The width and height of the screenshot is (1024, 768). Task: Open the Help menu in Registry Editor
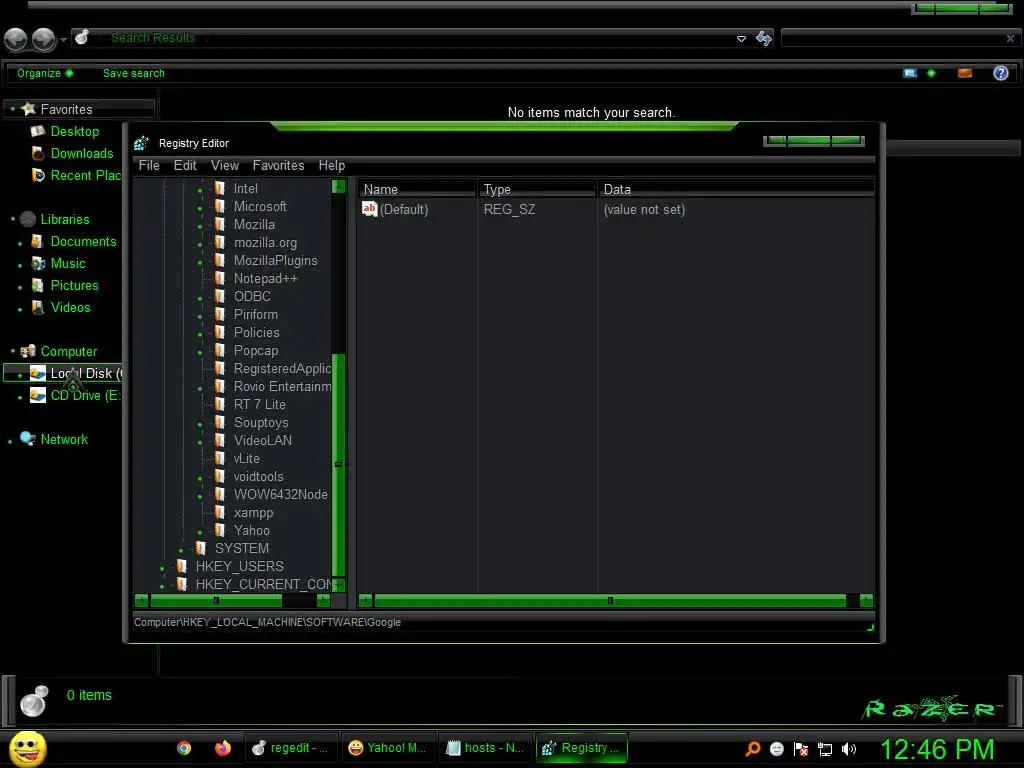pyautogui.click(x=332, y=165)
